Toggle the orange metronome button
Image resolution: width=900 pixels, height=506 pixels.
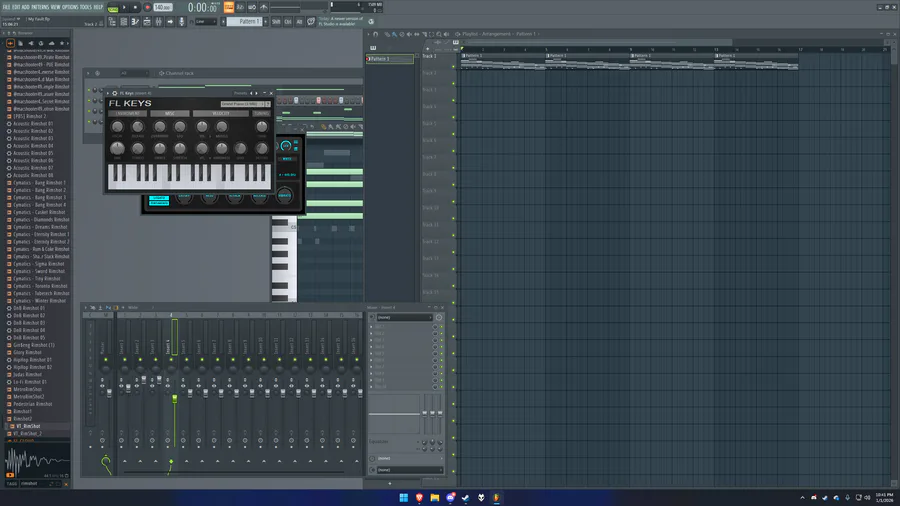tap(228, 7)
